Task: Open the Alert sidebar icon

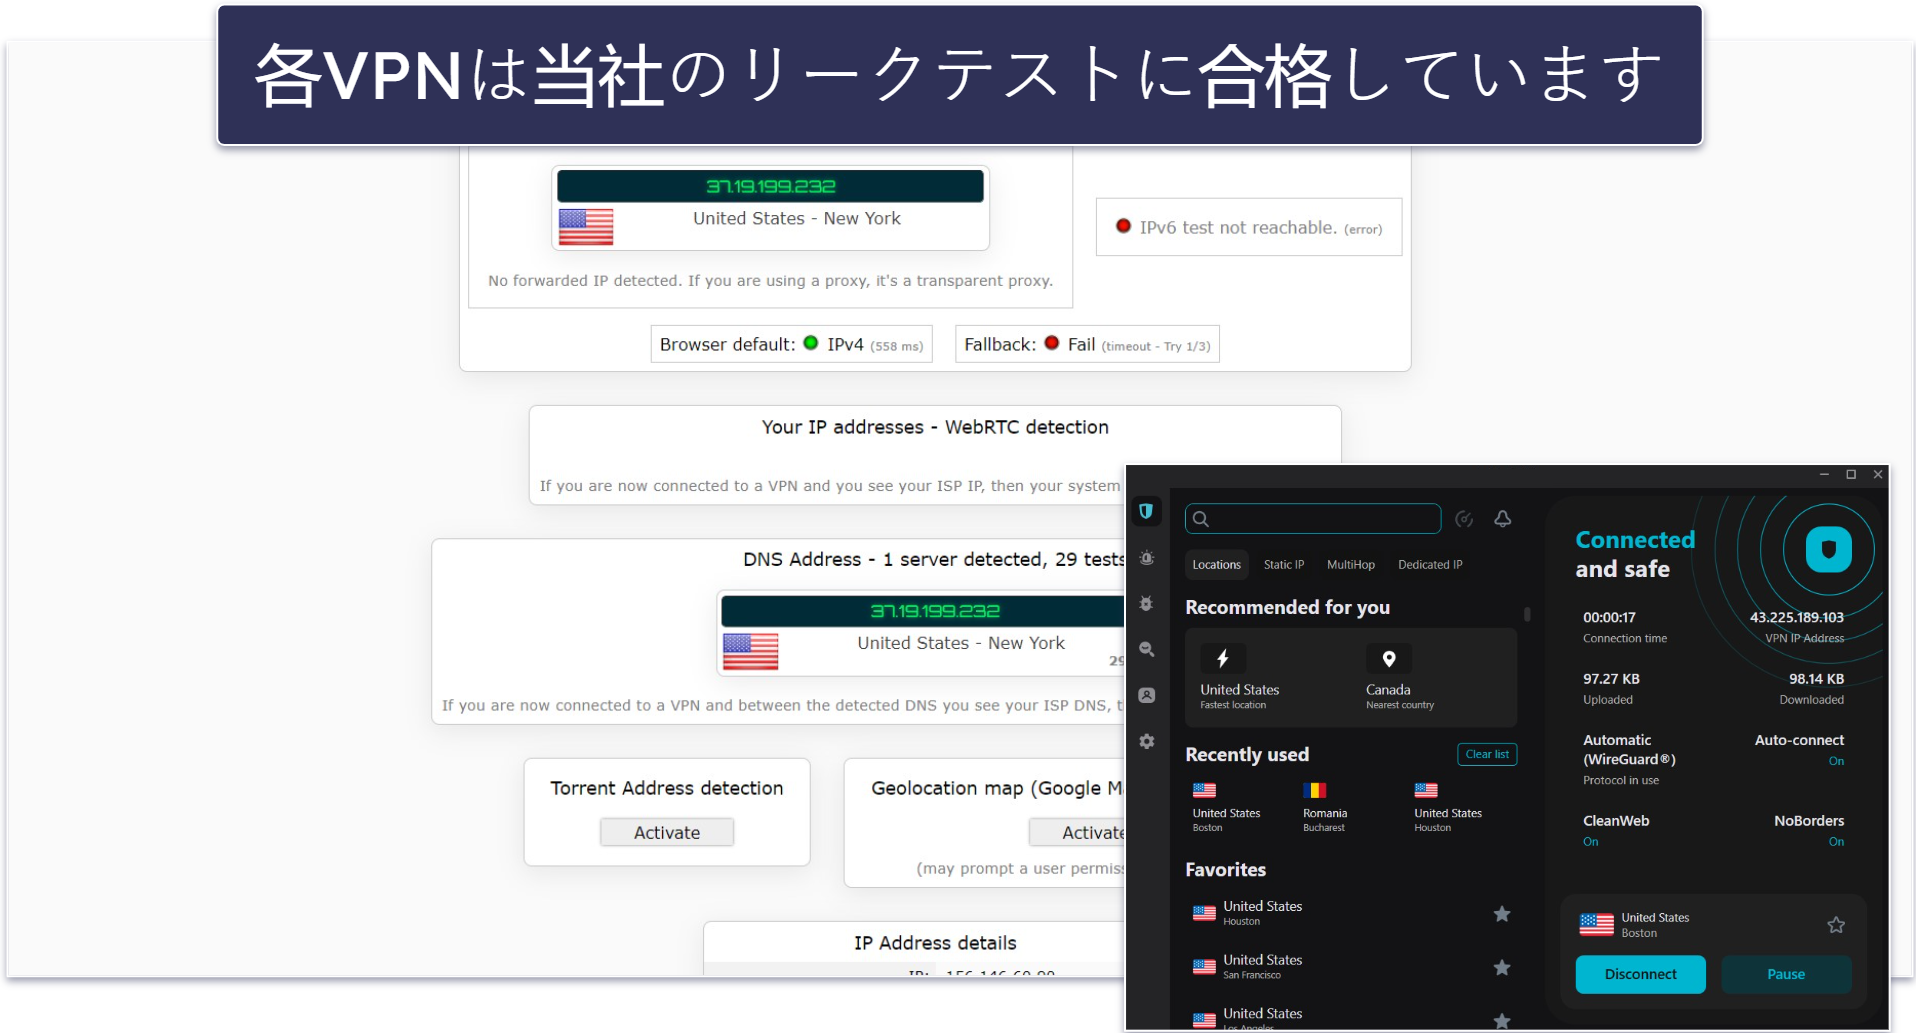Action: (x=1147, y=558)
